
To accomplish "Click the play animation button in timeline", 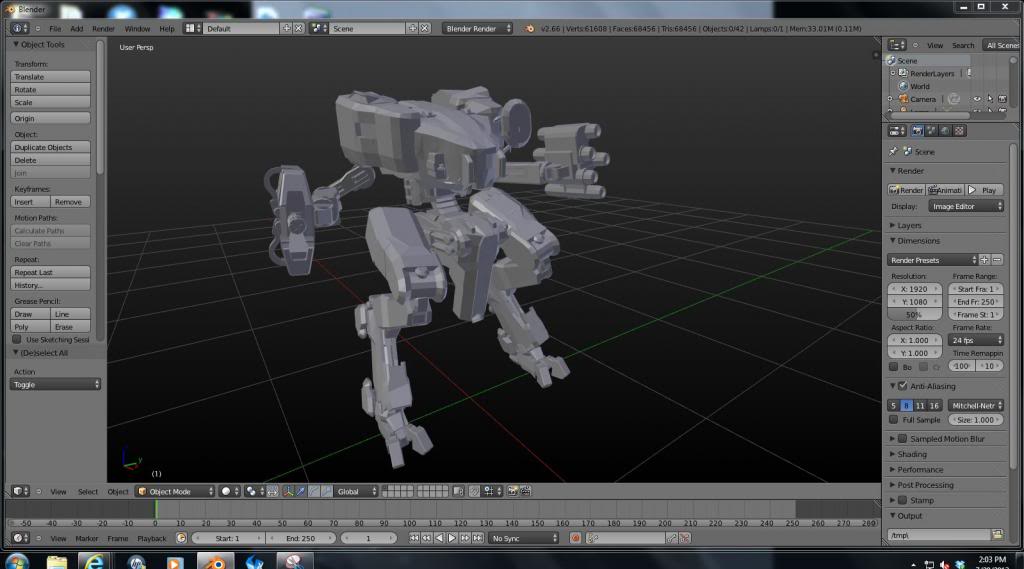I will pyautogui.click(x=451, y=538).
